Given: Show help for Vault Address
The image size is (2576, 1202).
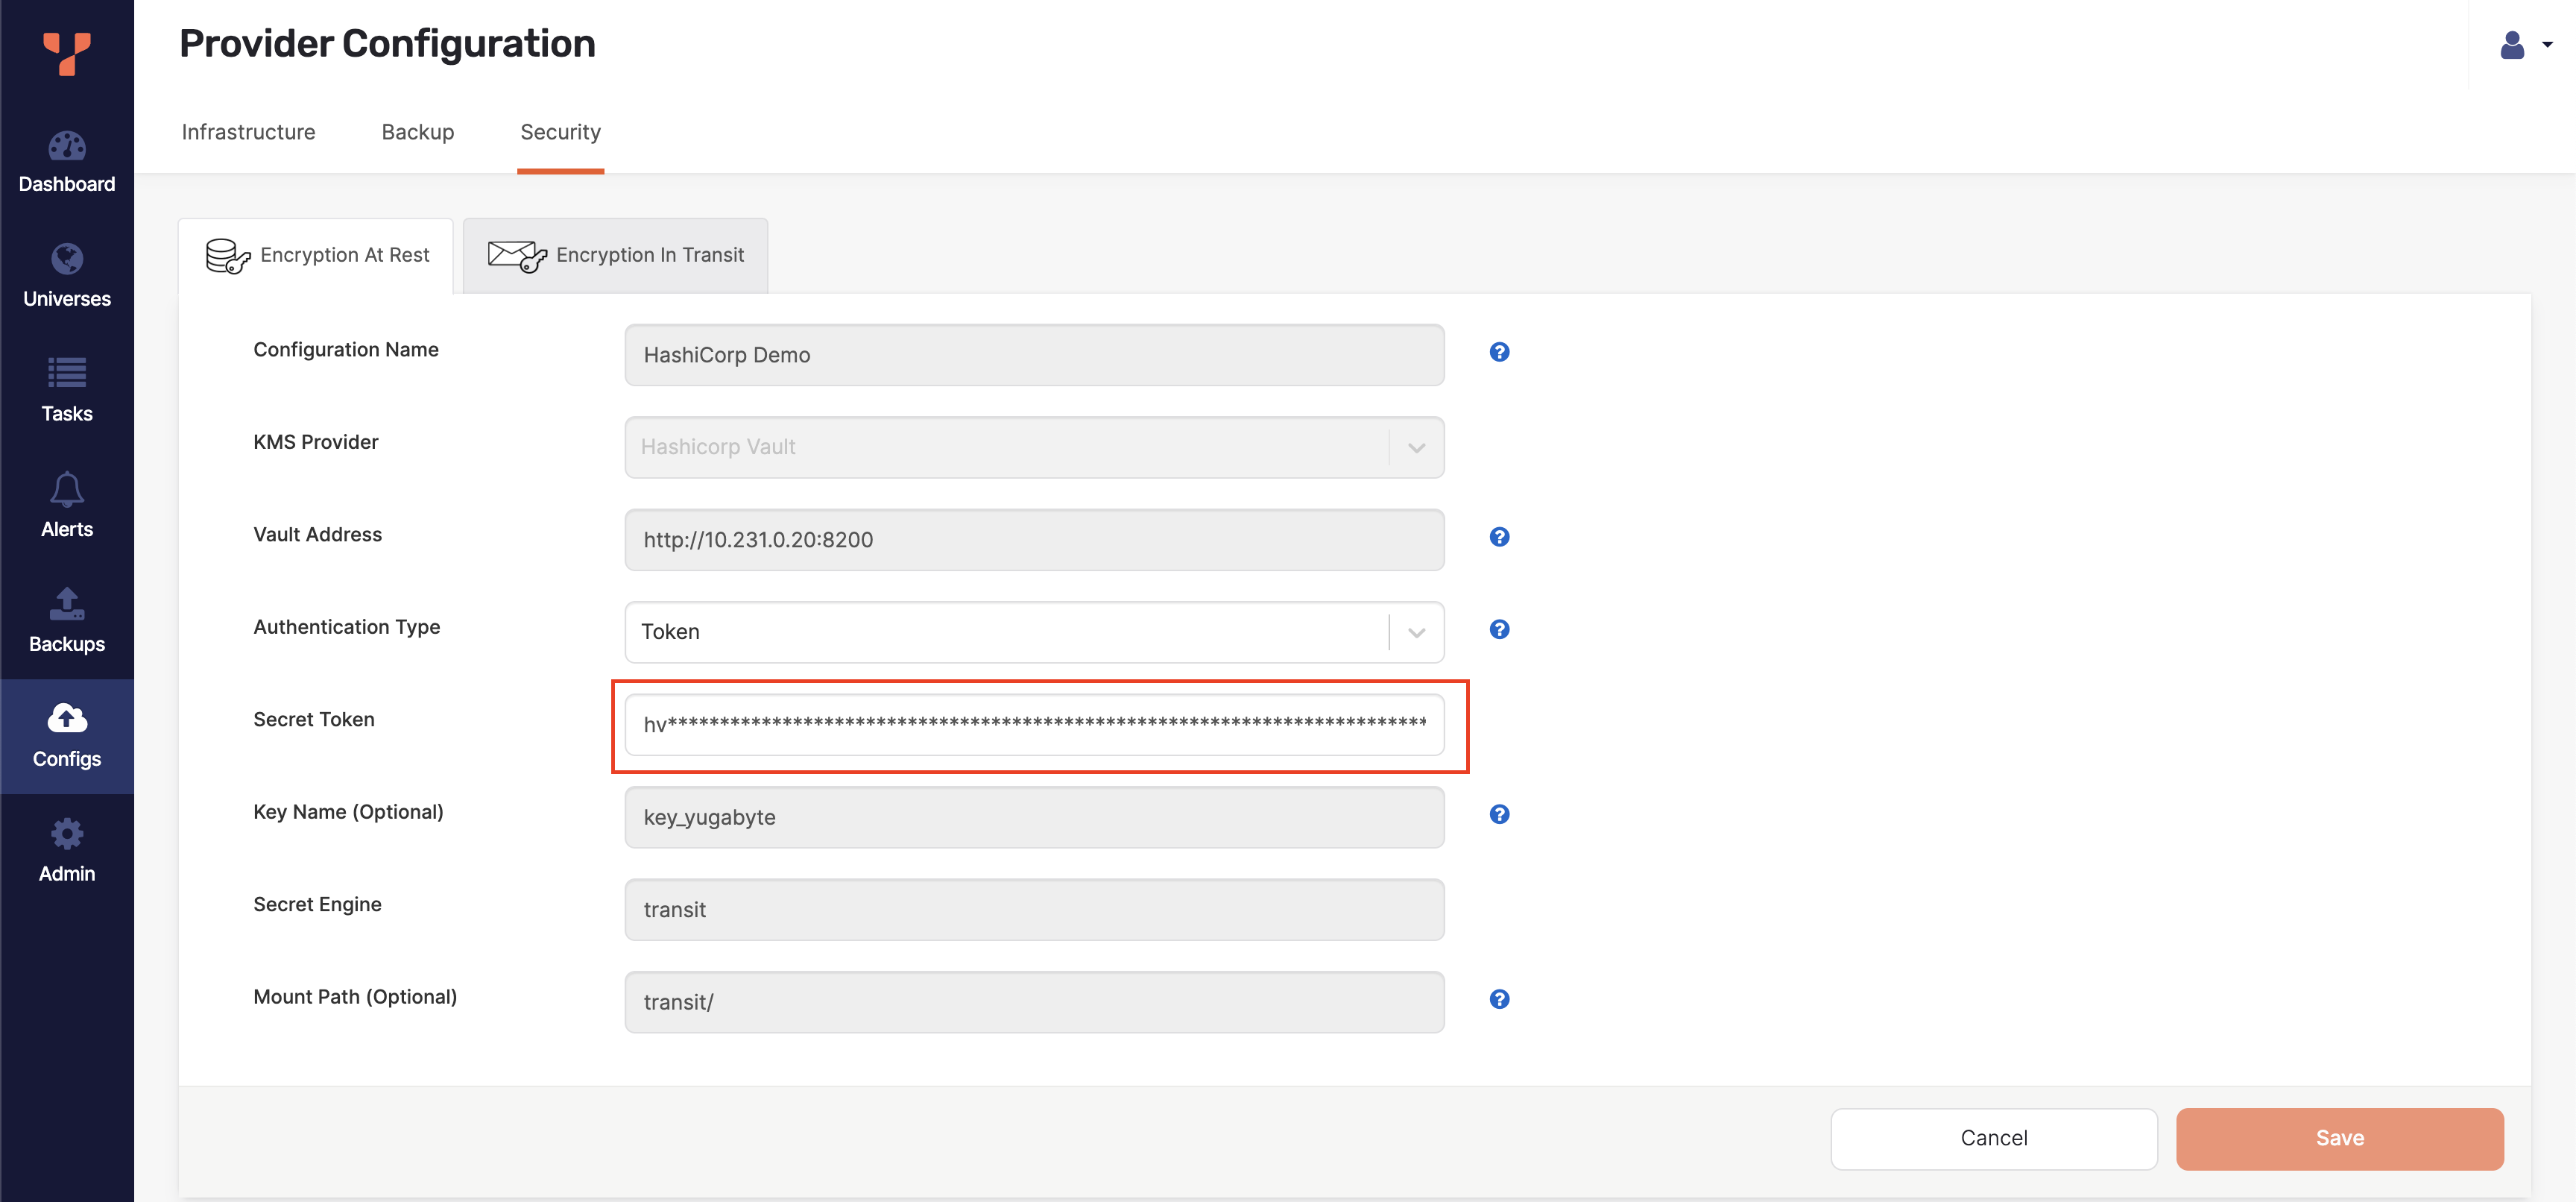Looking at the screenshot, I should click(x=1499, y=537).
